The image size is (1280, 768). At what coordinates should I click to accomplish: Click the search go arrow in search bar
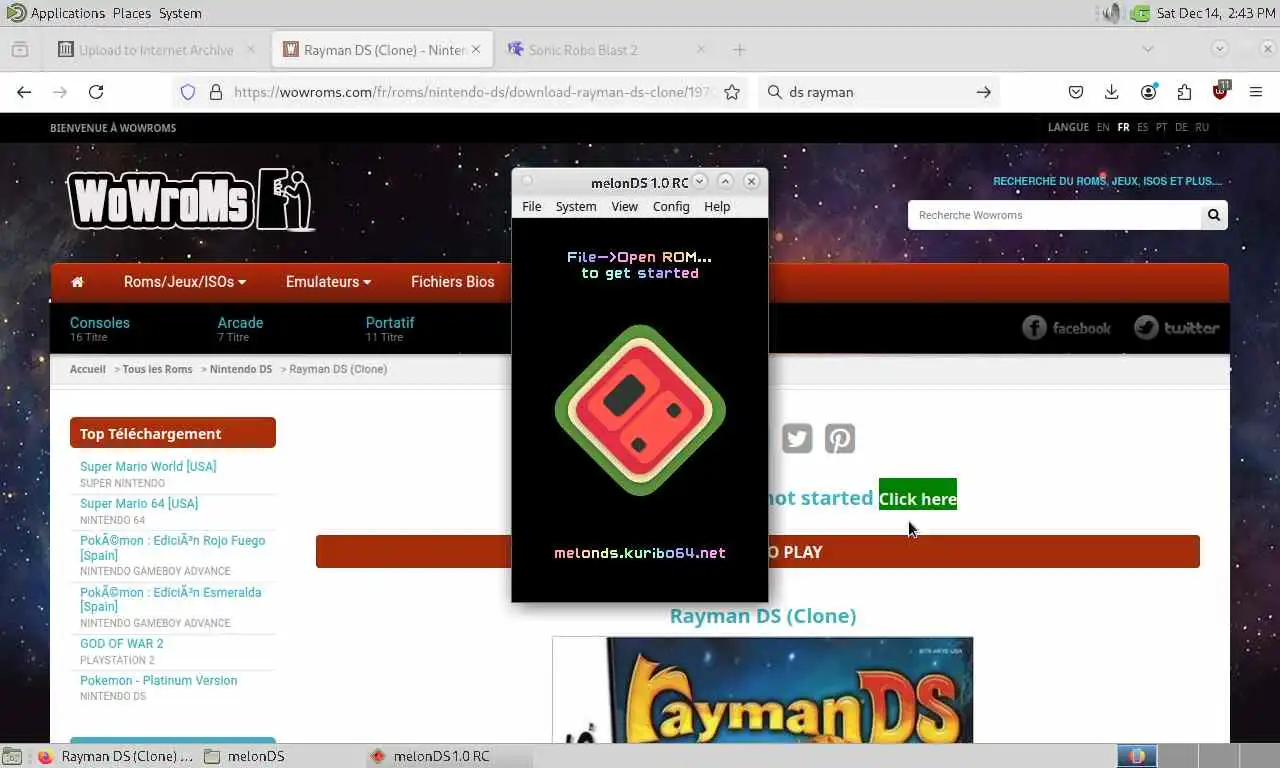(x=984, y=92)
